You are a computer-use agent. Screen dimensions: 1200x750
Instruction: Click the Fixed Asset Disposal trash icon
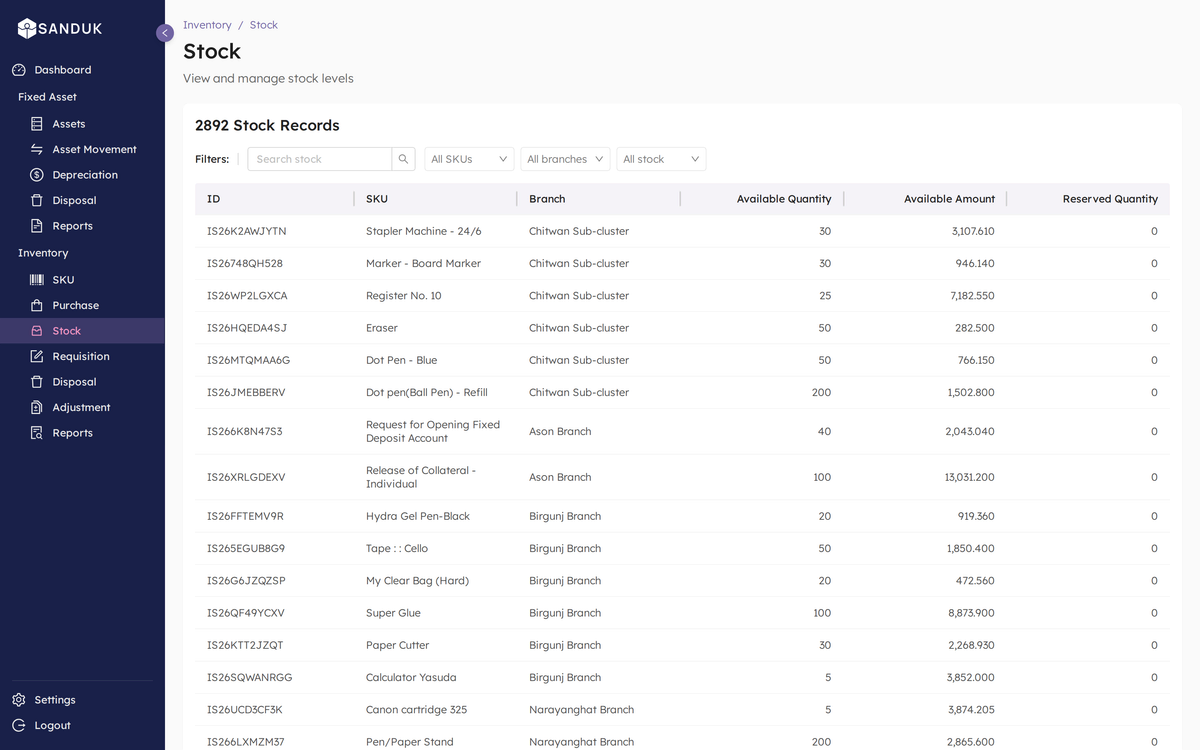37,200
